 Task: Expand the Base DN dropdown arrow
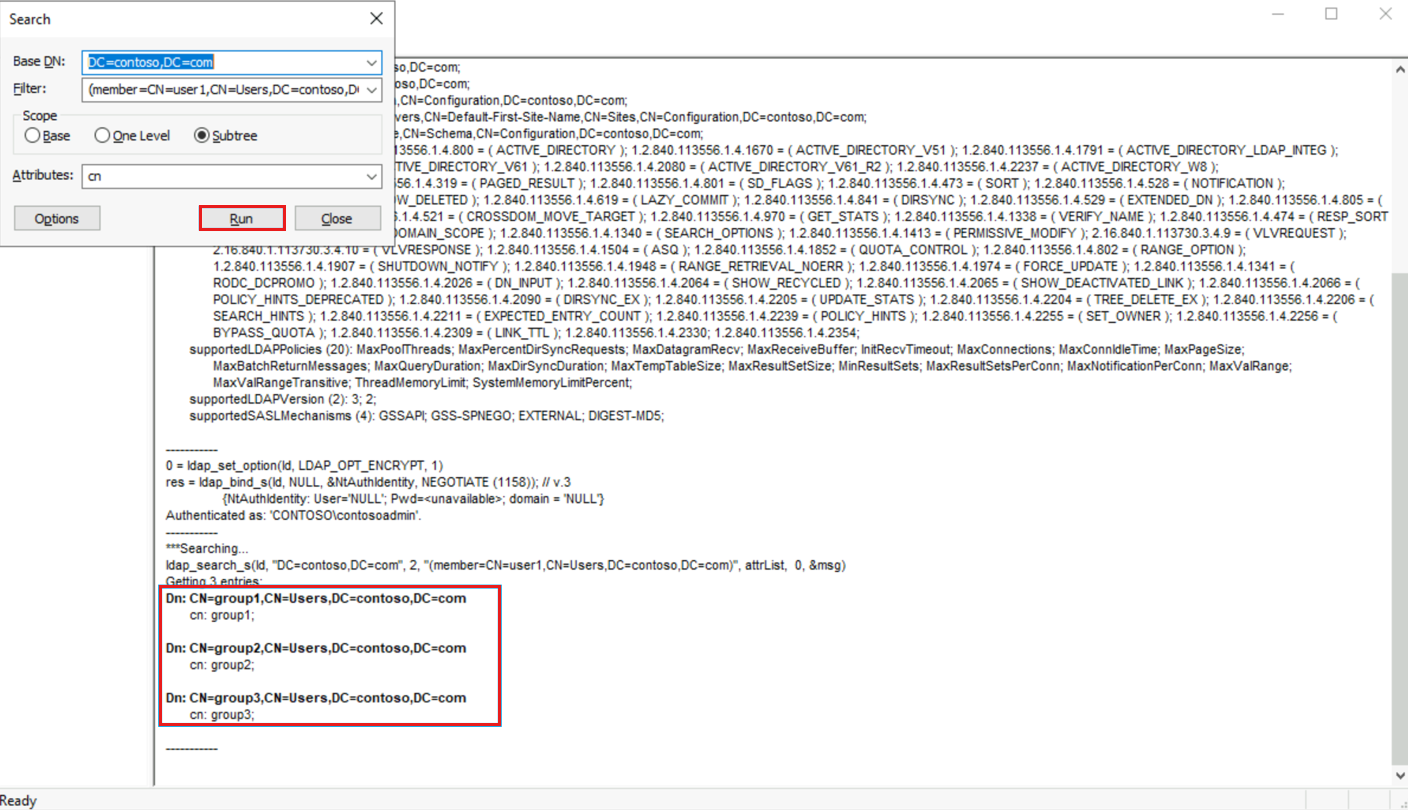click(371, 62)
